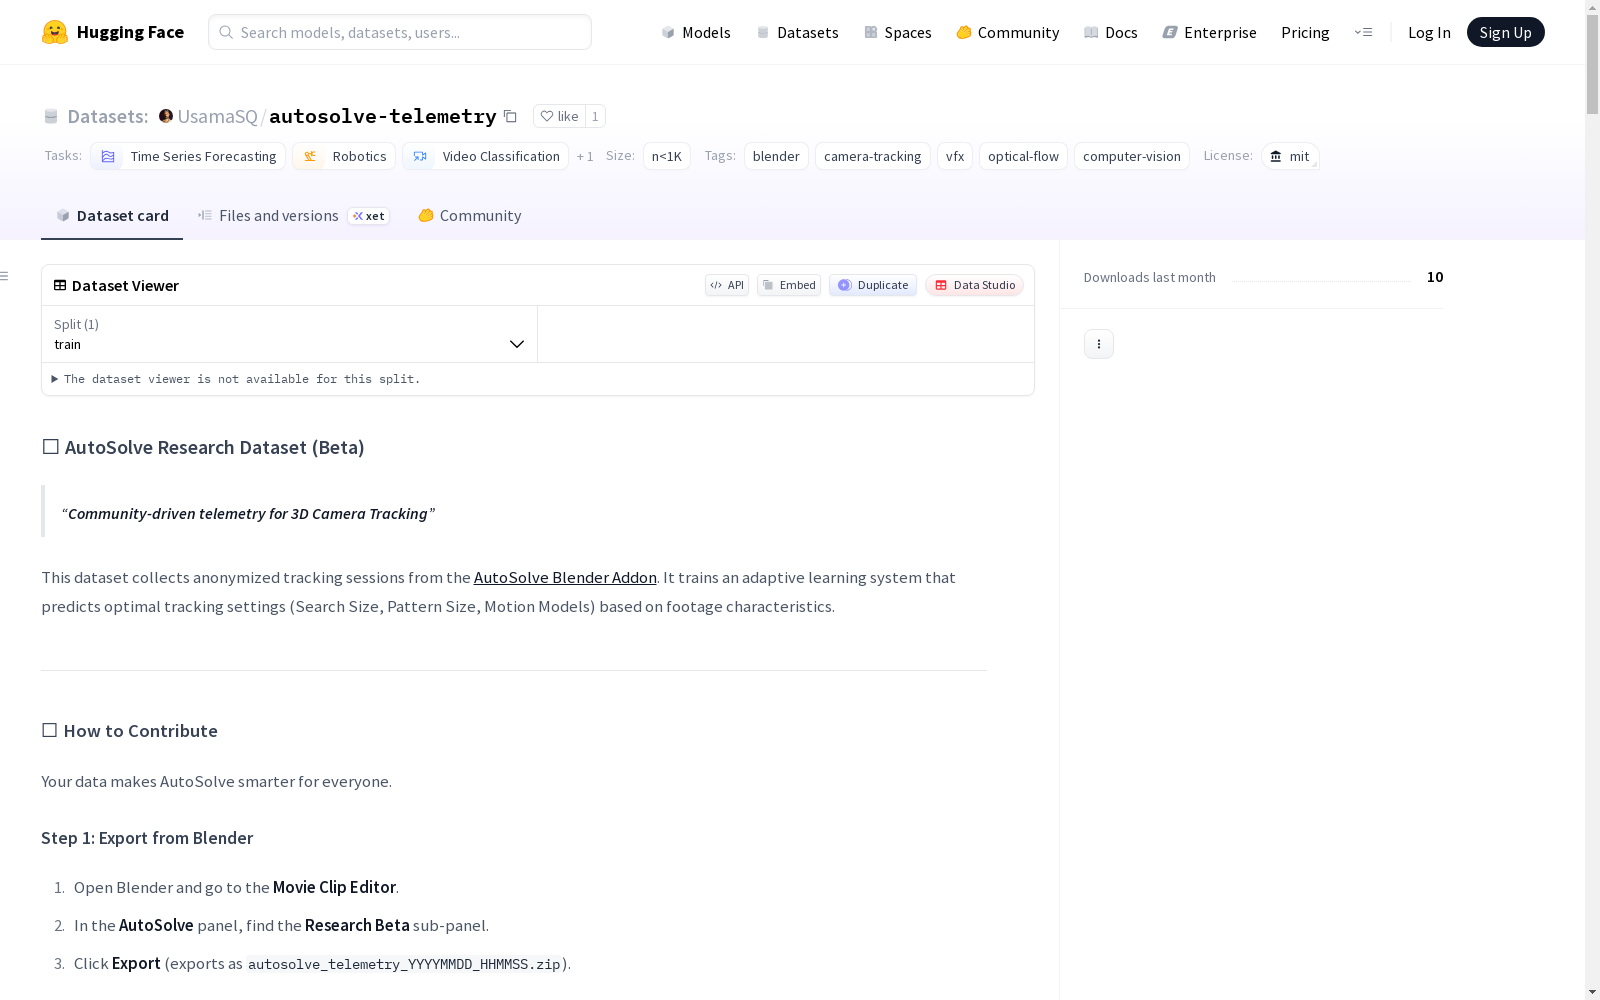Click the autosolve-telemetry dataset title
The height and width of the screenshot is (1000, 1600).
(382, 116)
